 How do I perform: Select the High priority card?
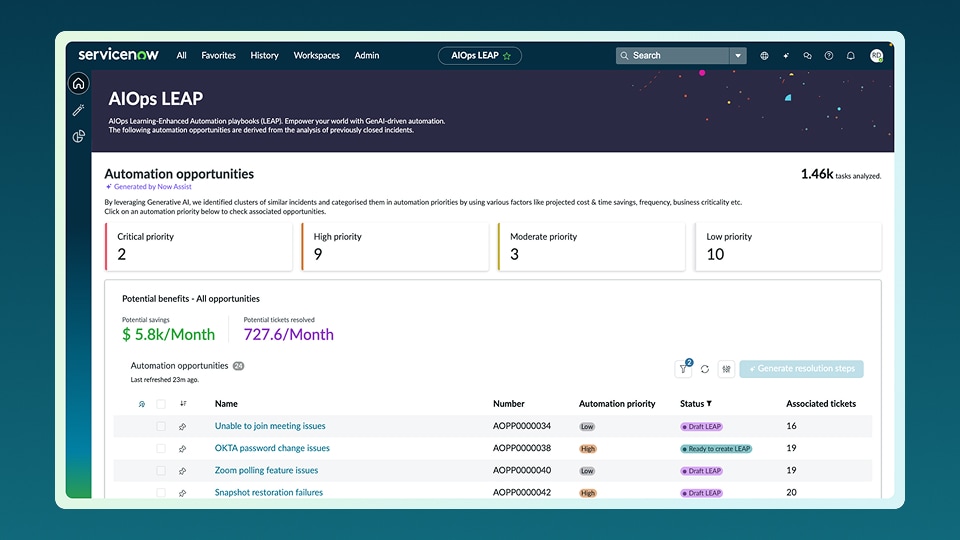pos(395,246)
